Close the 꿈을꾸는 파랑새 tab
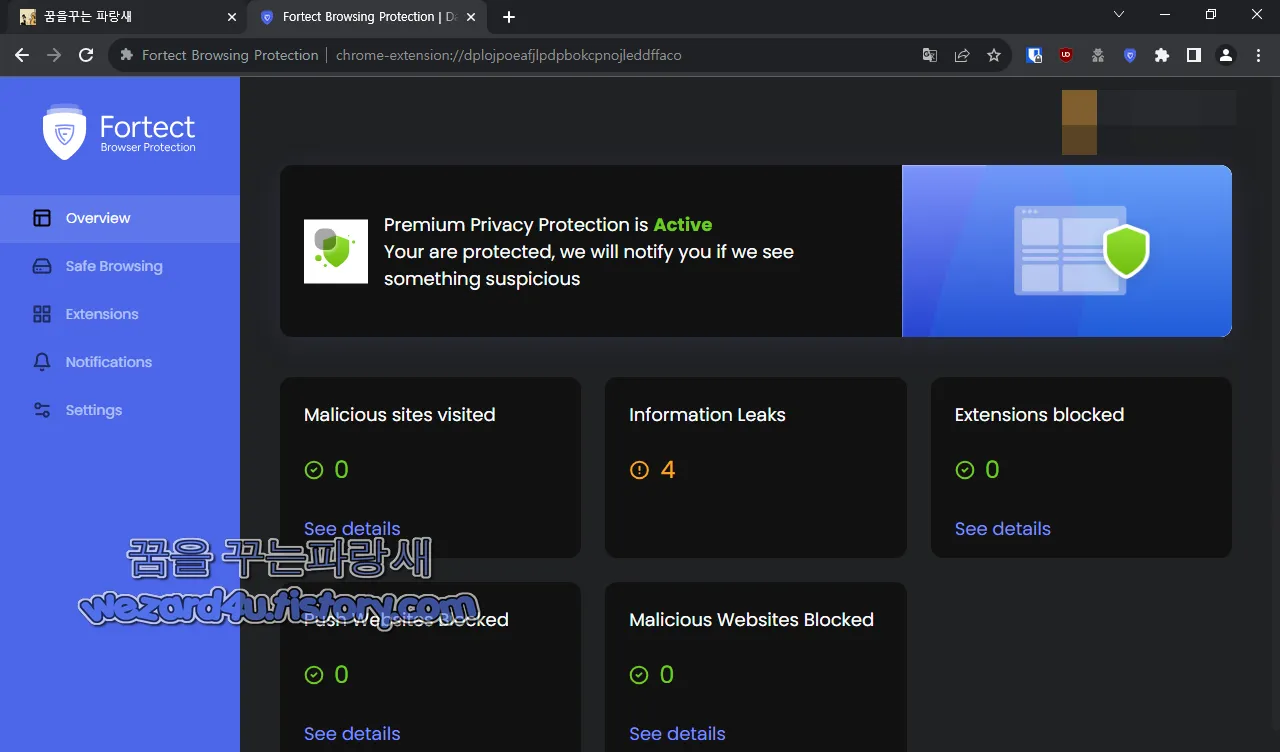Screen dimensions: 1280x752 (231, 17)
